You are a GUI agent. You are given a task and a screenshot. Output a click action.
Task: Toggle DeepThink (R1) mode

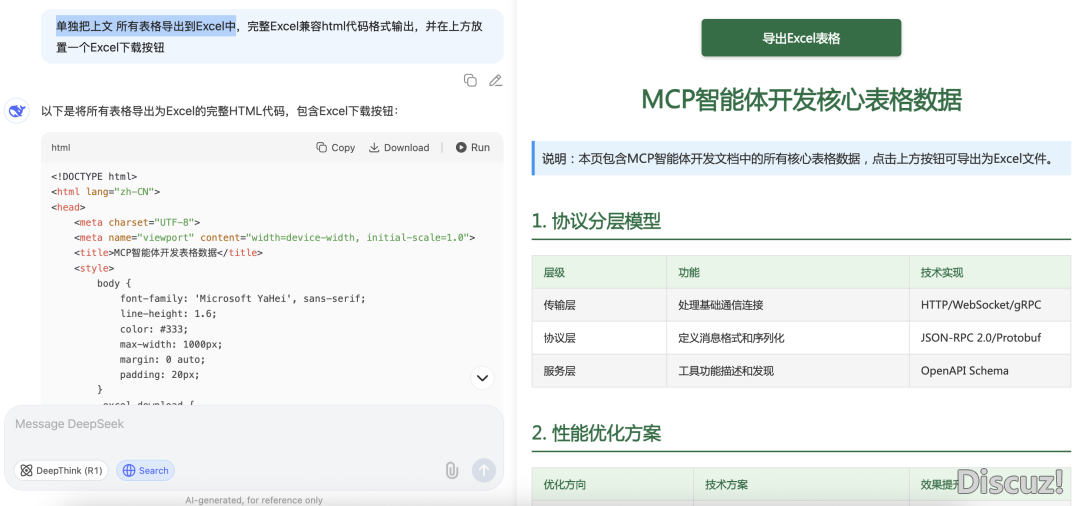click(61, 470)
